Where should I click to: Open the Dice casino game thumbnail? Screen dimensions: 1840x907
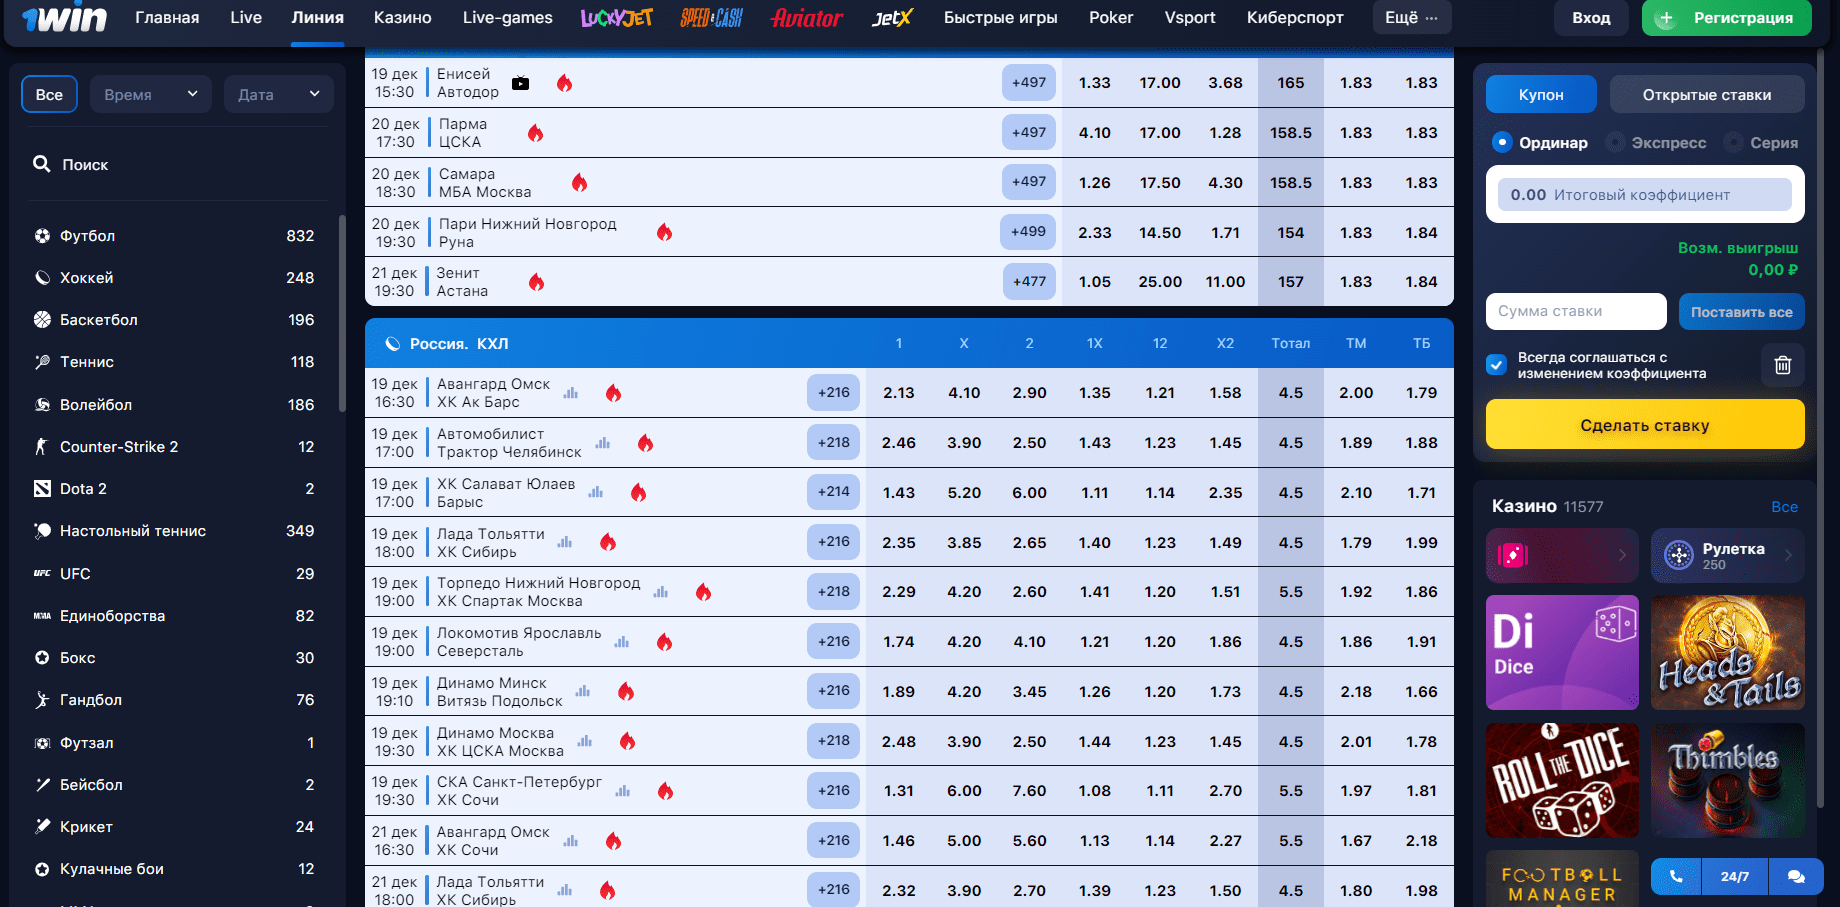coord(1562,652)
